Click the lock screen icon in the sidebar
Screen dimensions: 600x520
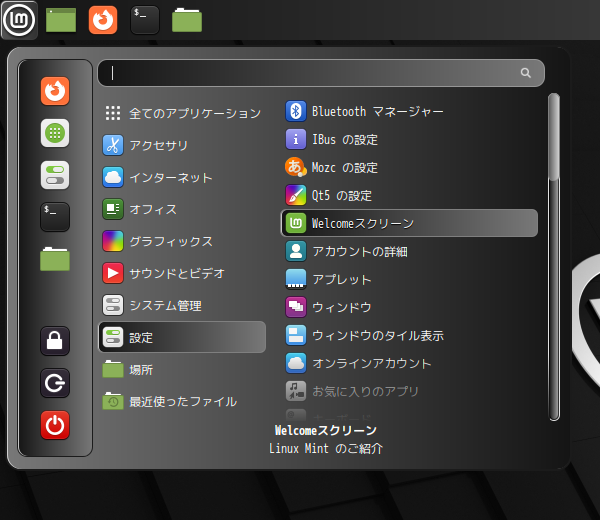55,341
